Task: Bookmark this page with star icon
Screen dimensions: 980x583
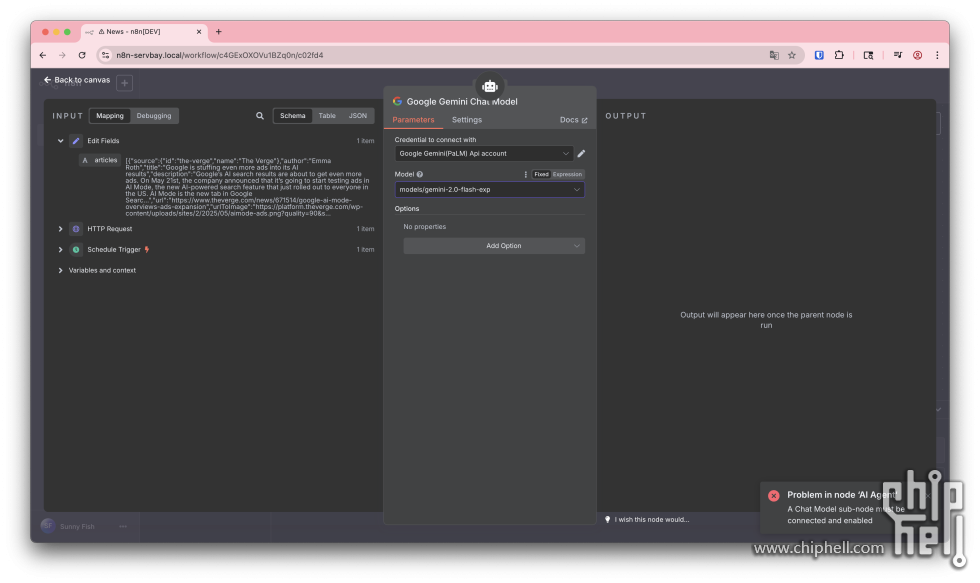Action: (x=792, y=56)
